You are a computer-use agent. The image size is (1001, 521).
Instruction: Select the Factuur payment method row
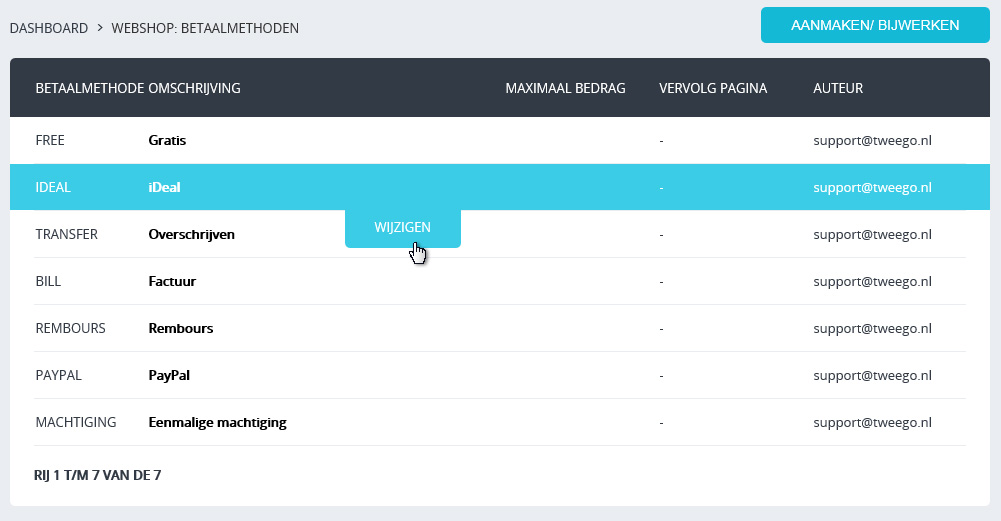pyautogui.click(x=172, y=282)
